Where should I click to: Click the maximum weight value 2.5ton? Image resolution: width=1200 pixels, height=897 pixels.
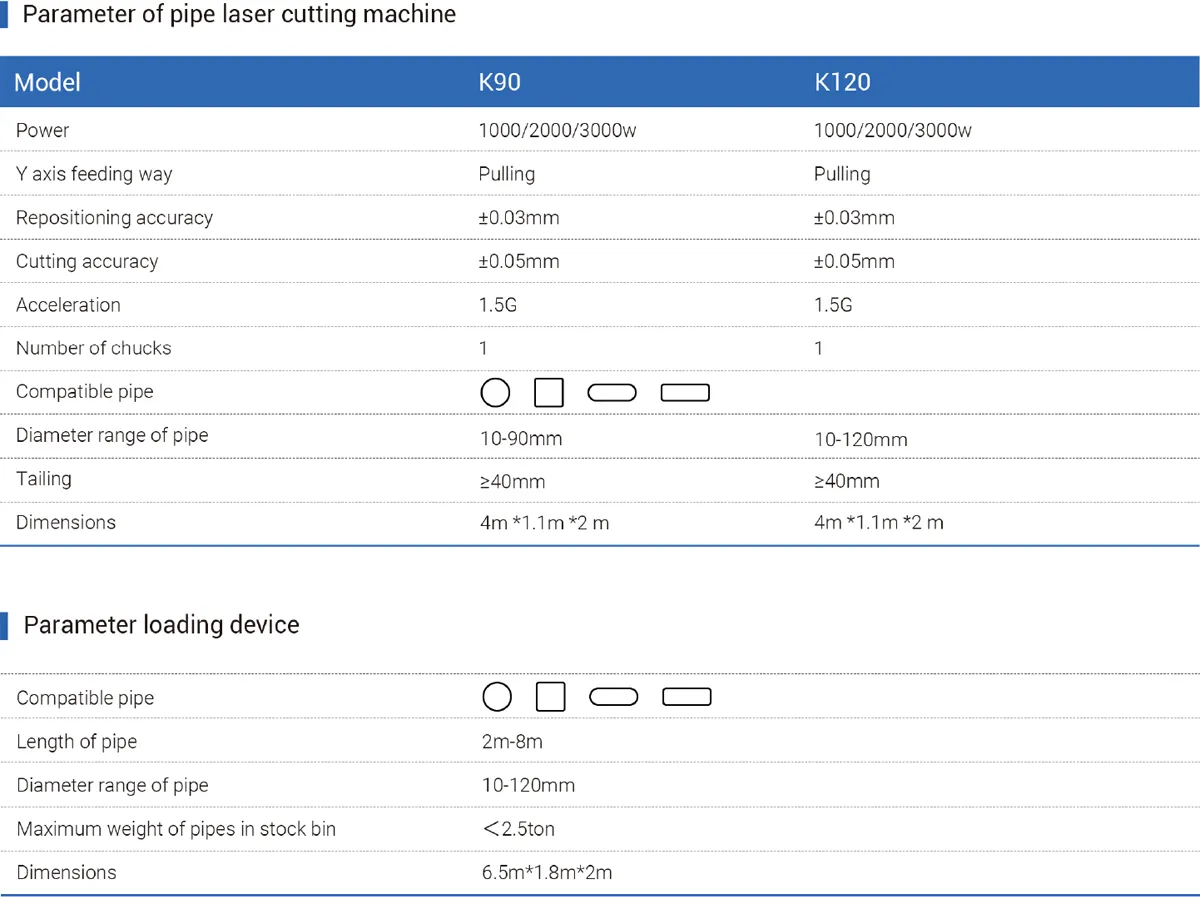coord(519,829)
